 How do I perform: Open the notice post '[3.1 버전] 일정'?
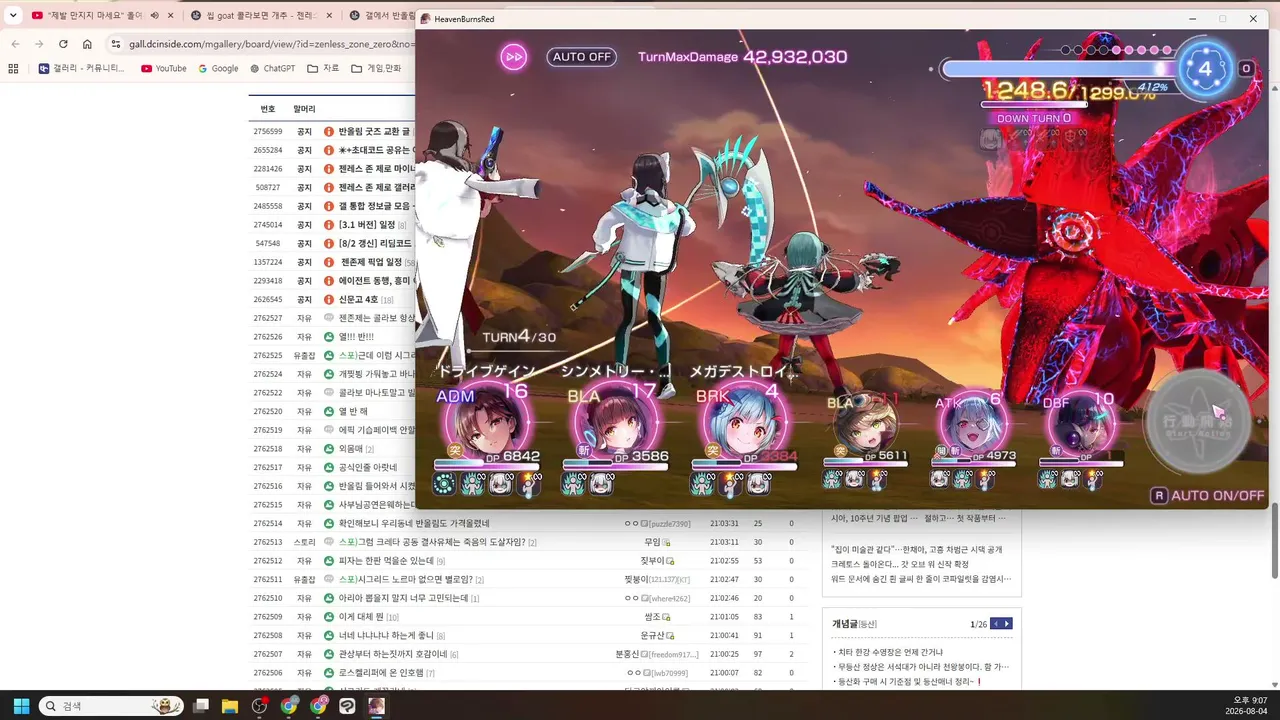[x=367, y=225]
